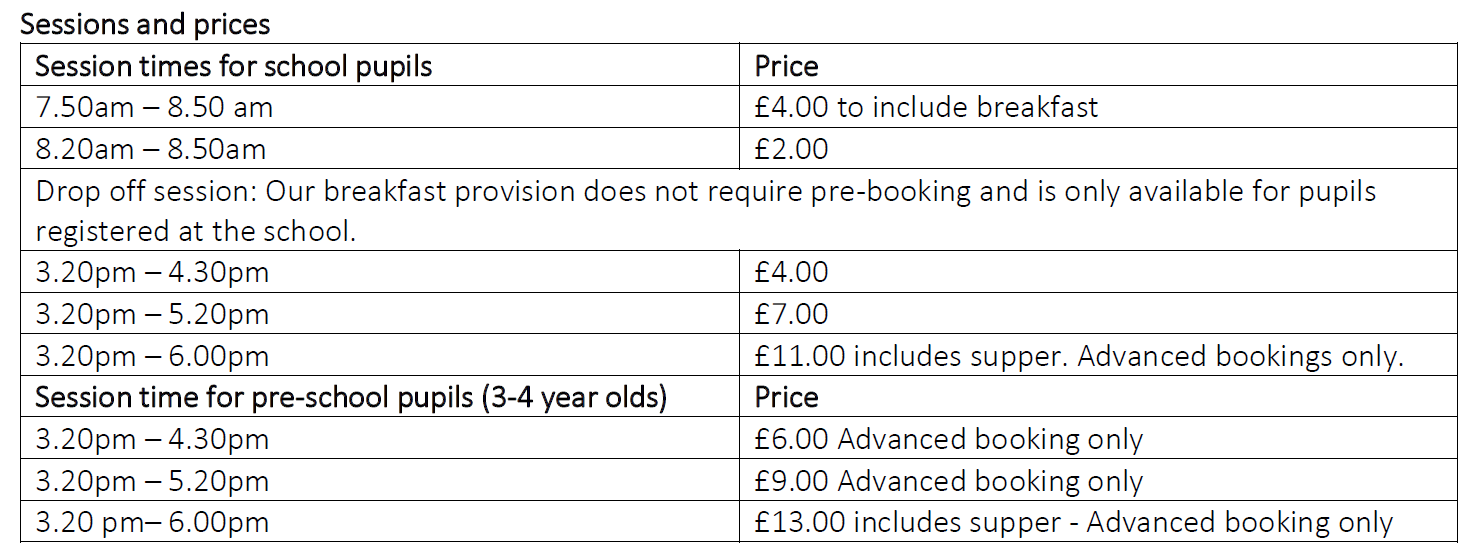Select school pupils '3.20pm – 4.30pm' session cell
The height and width of the screenshot is (556, 1473).
(x=379, y=272)
